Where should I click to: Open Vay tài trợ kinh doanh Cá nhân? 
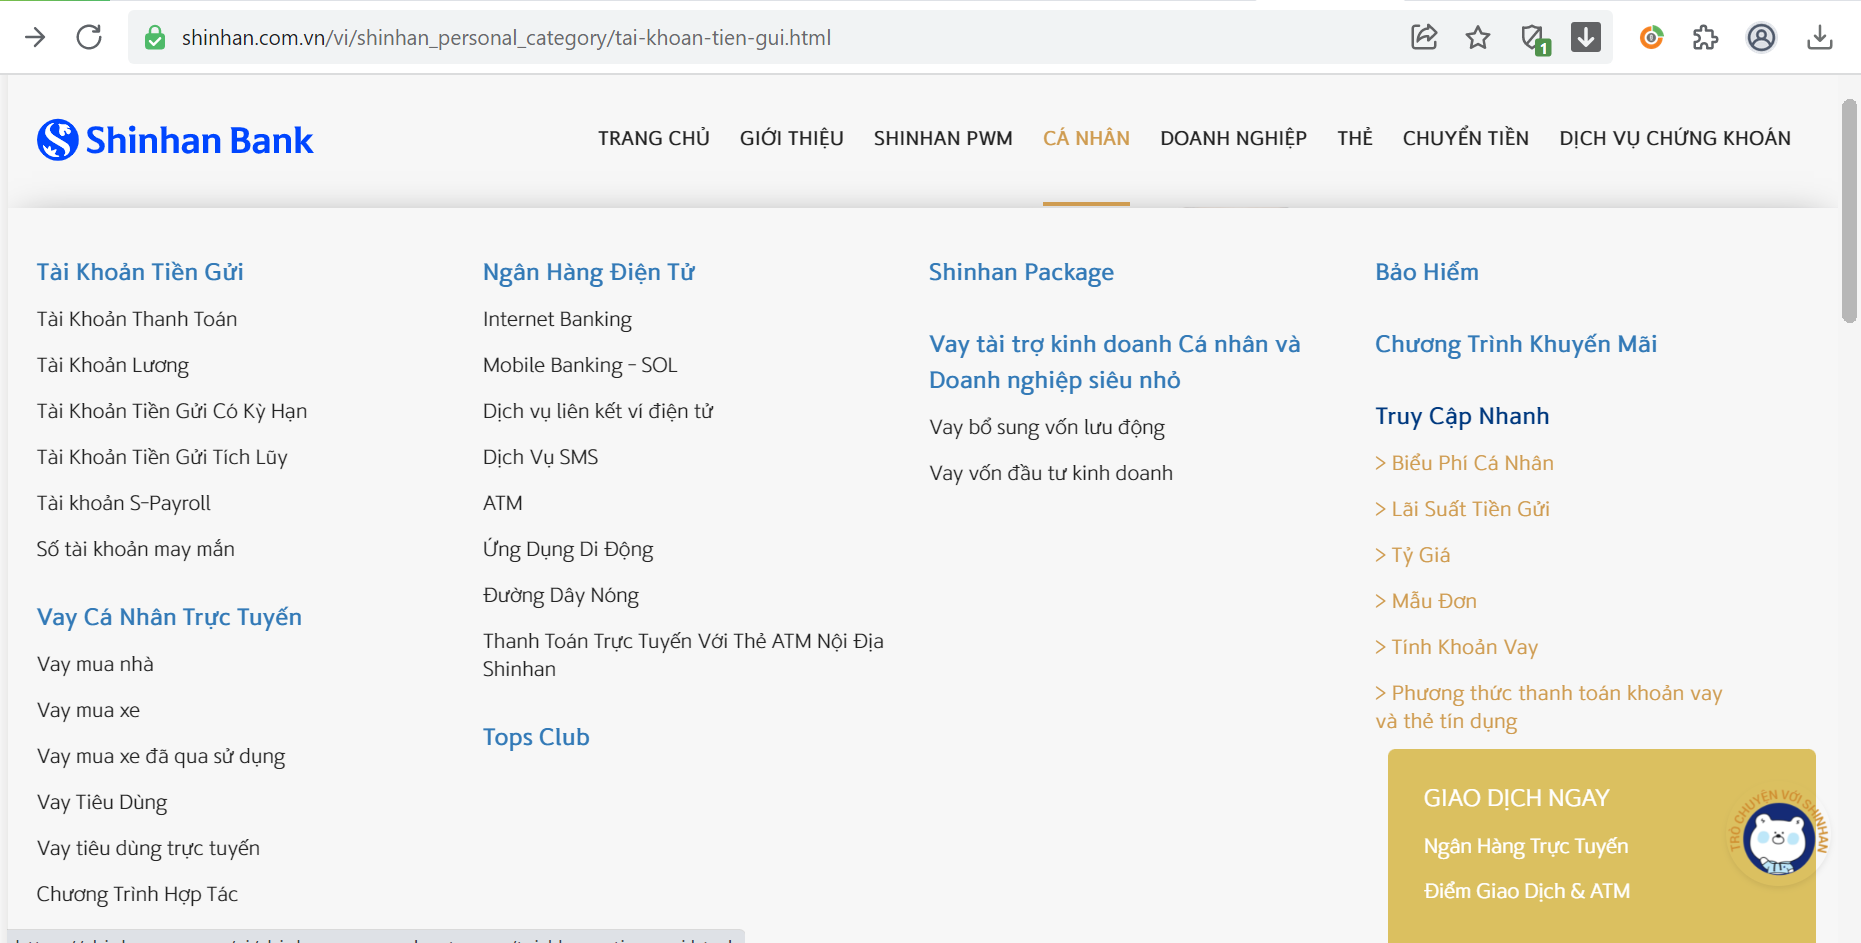coord(1115,362)
